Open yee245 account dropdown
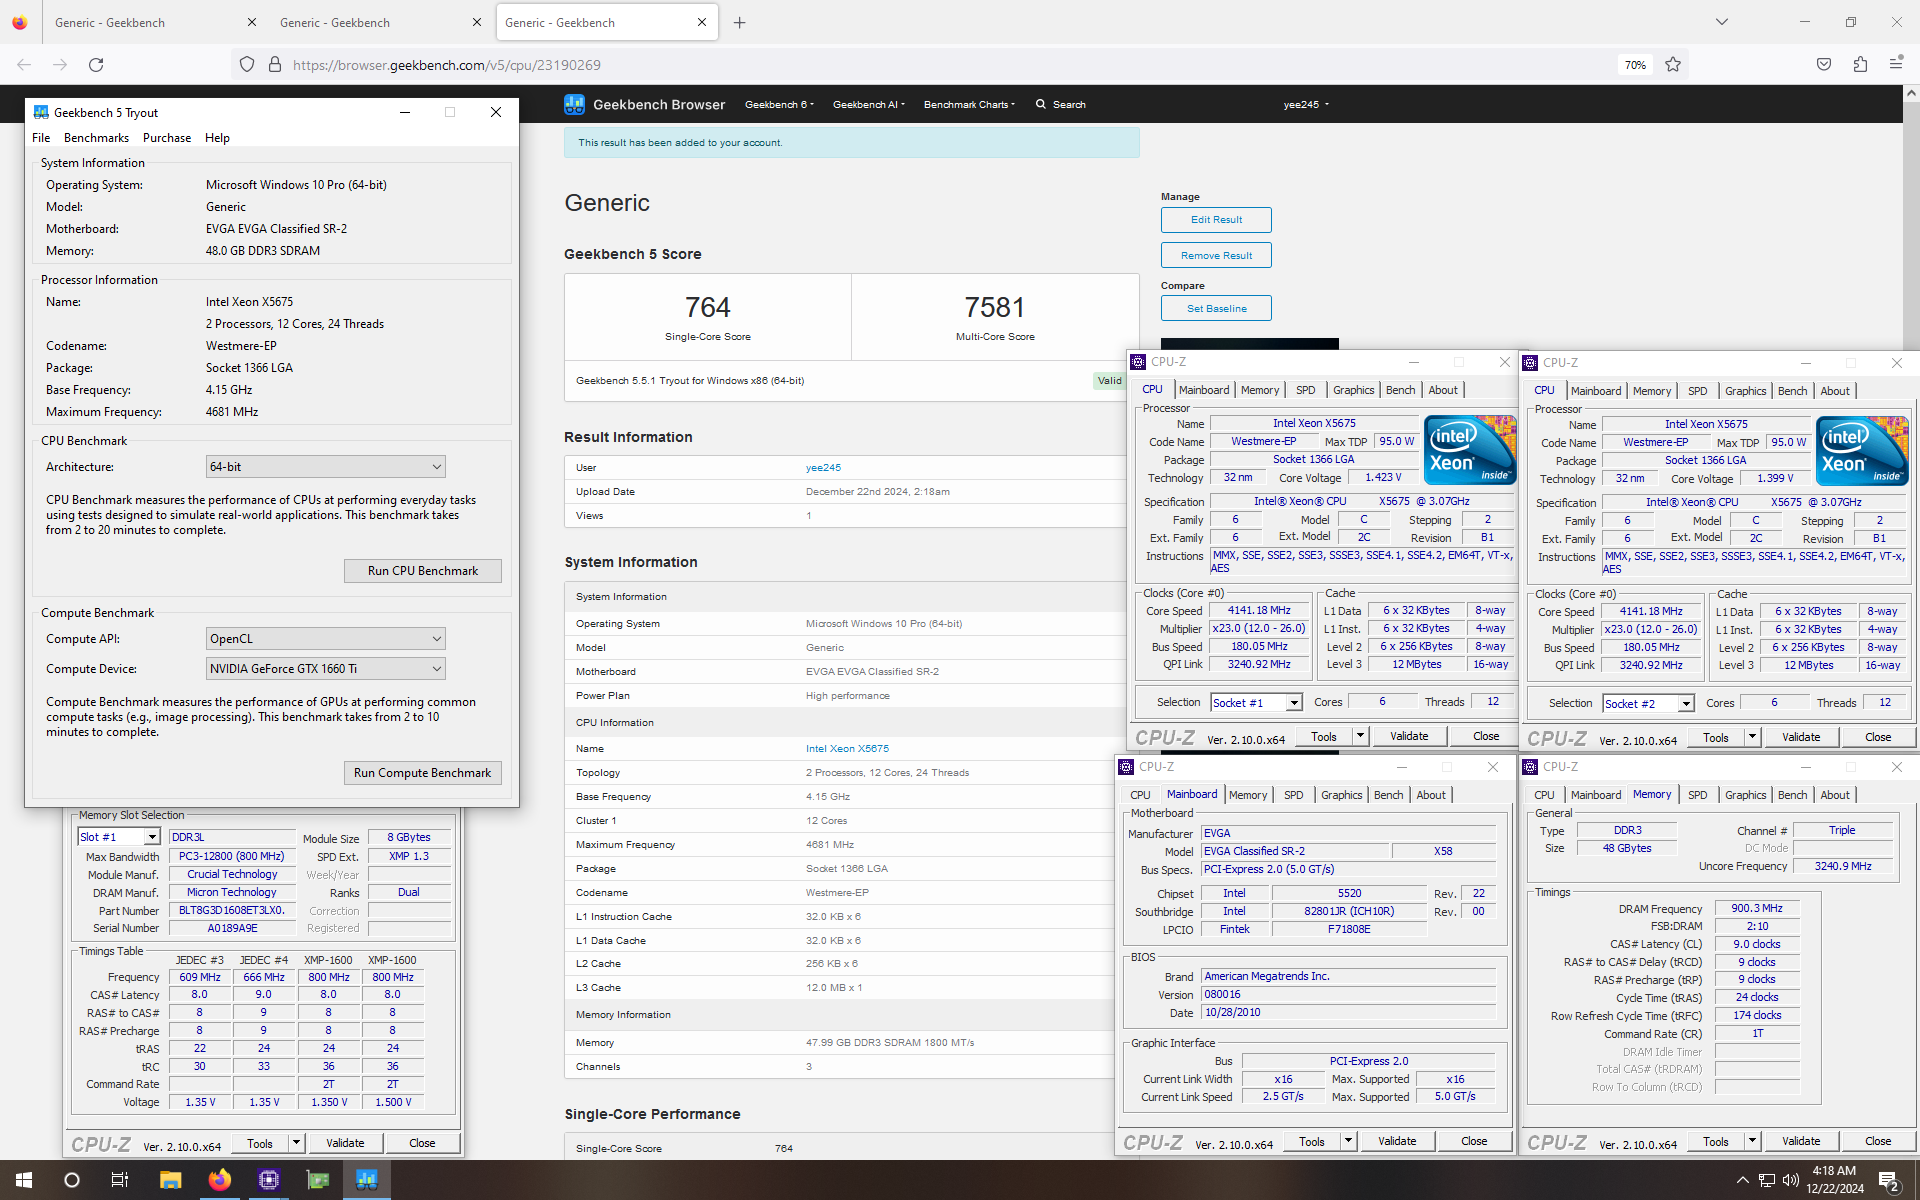Screen dimensions: 1920x1200 click(x=1306, y=104)
